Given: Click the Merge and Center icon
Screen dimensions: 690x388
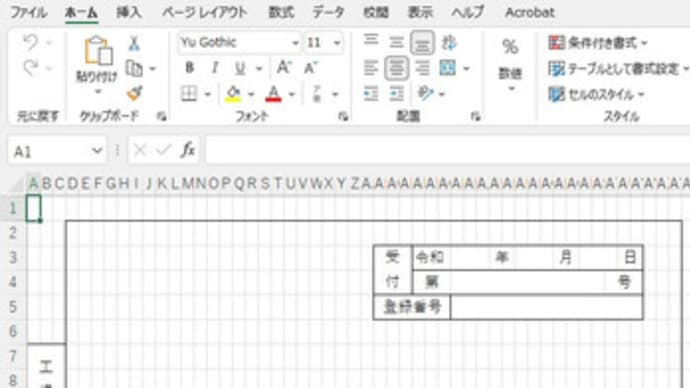Looking at the screenshot, I should (x=448, y=68).
